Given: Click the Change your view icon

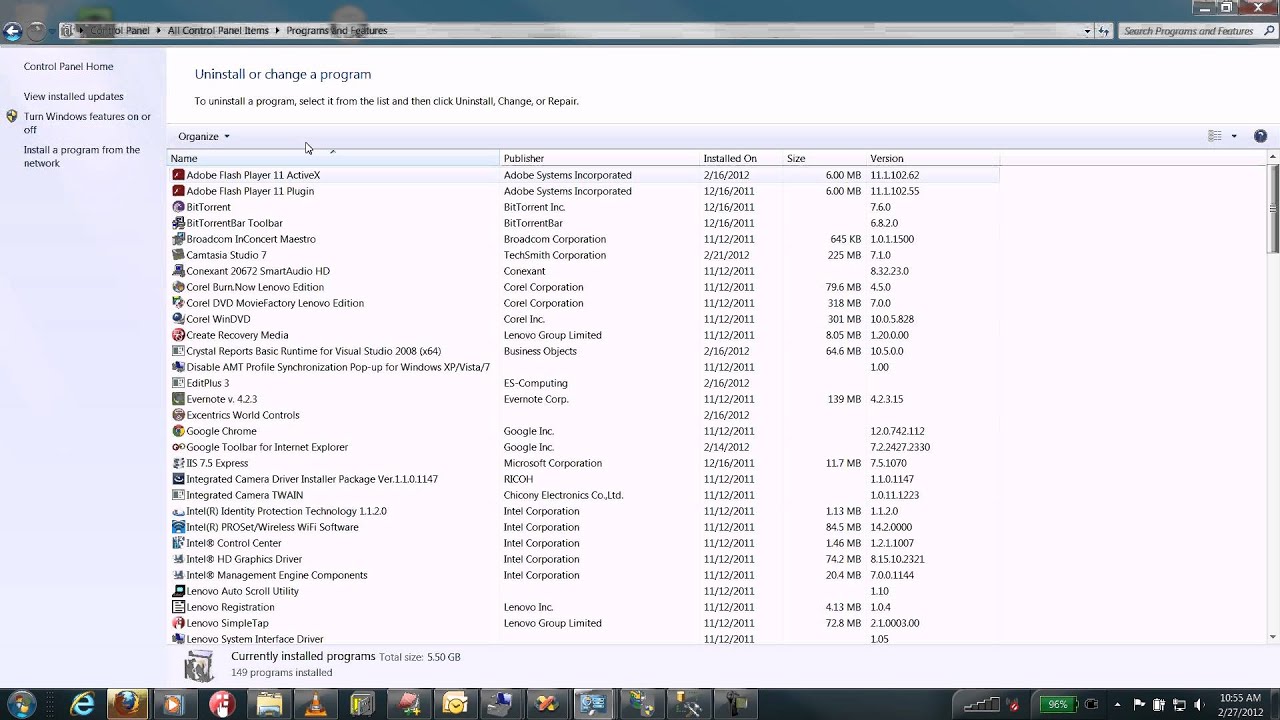Looking at the screenshot, I should tap(1215, 136).
